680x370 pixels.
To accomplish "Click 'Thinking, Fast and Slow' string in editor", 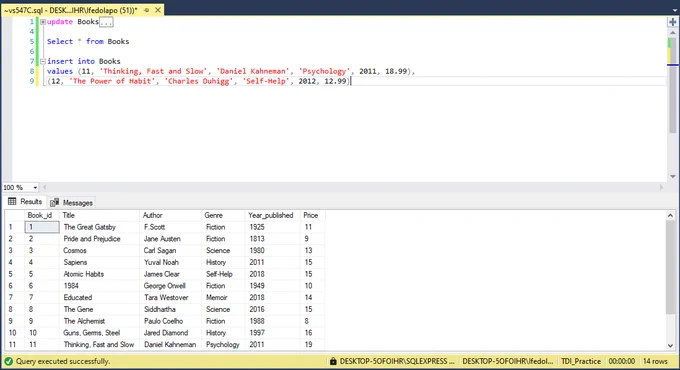I will (153, 71).
